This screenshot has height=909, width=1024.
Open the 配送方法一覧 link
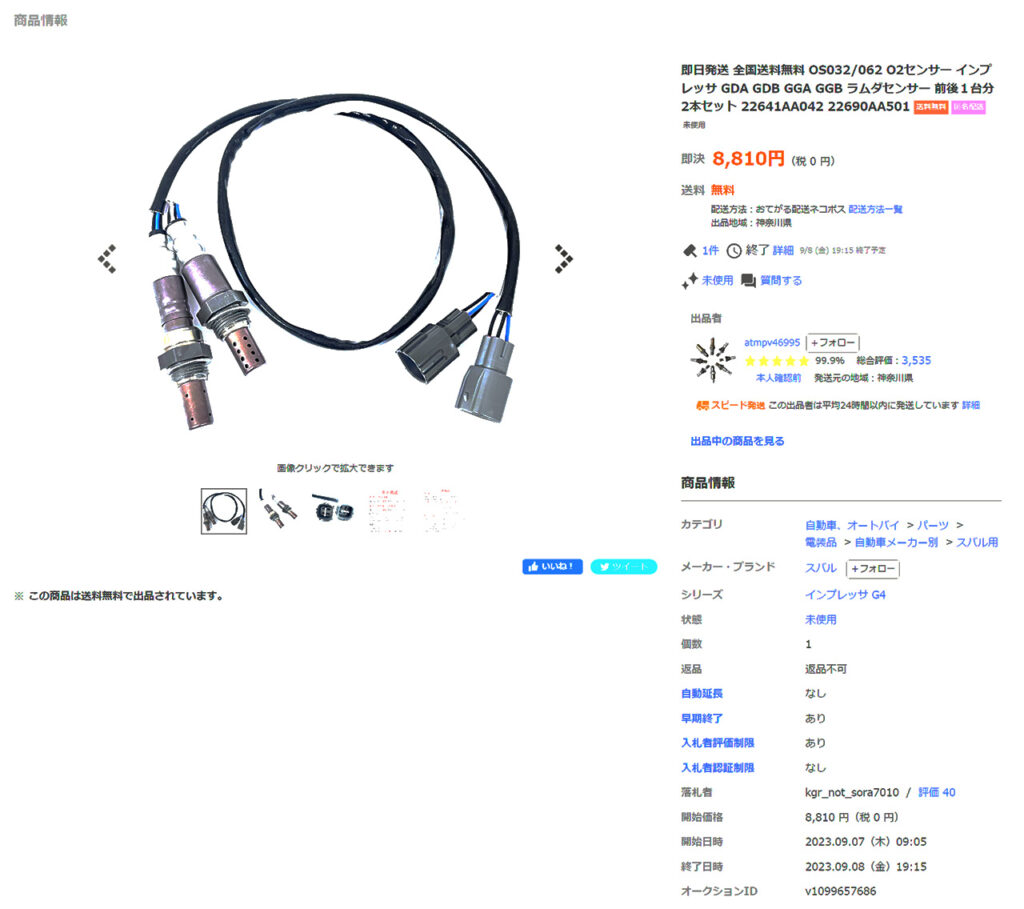coord(875,209)
